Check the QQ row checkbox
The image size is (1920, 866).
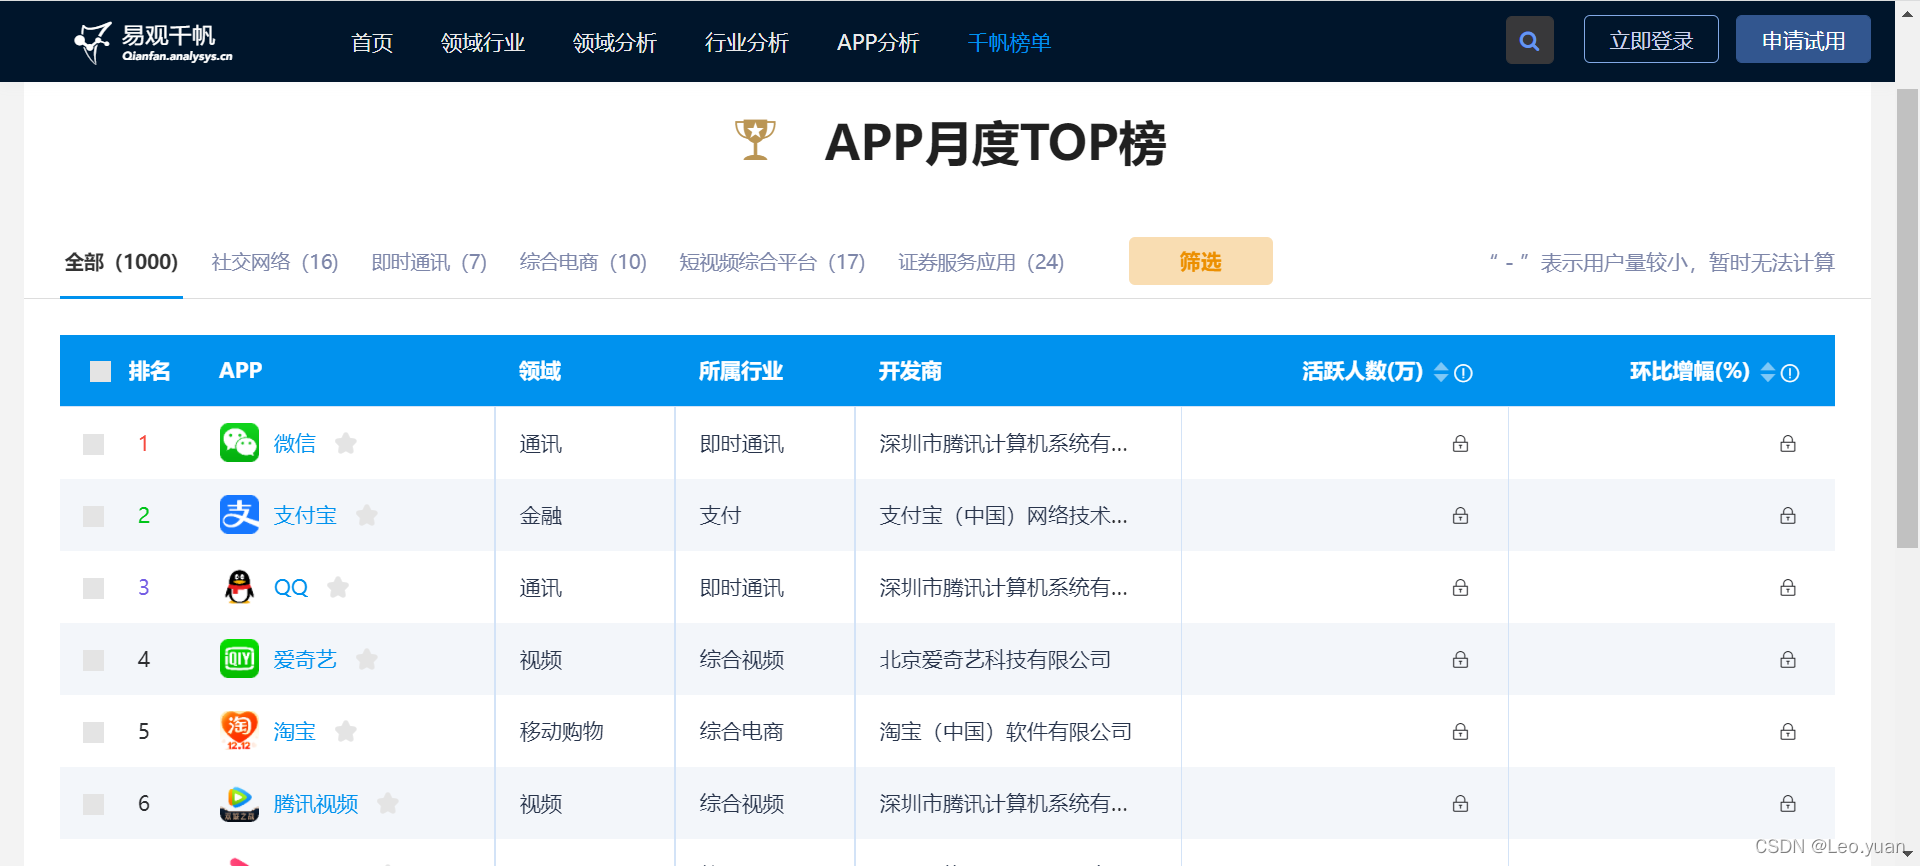pyautogui.click(x=94, y=588)
